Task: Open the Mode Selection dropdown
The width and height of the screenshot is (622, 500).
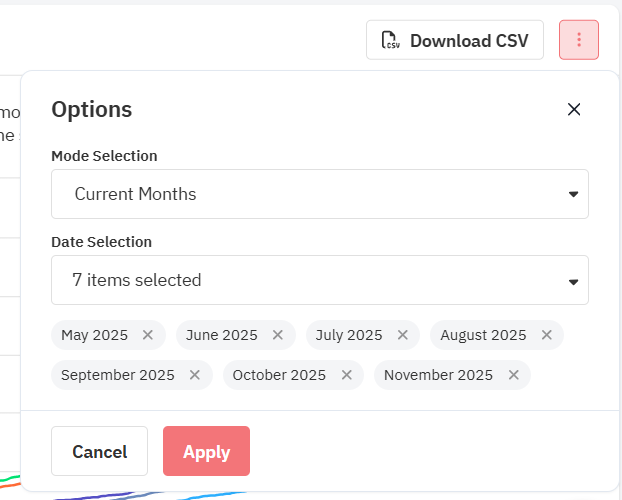Action: click(x=320, y=194)
